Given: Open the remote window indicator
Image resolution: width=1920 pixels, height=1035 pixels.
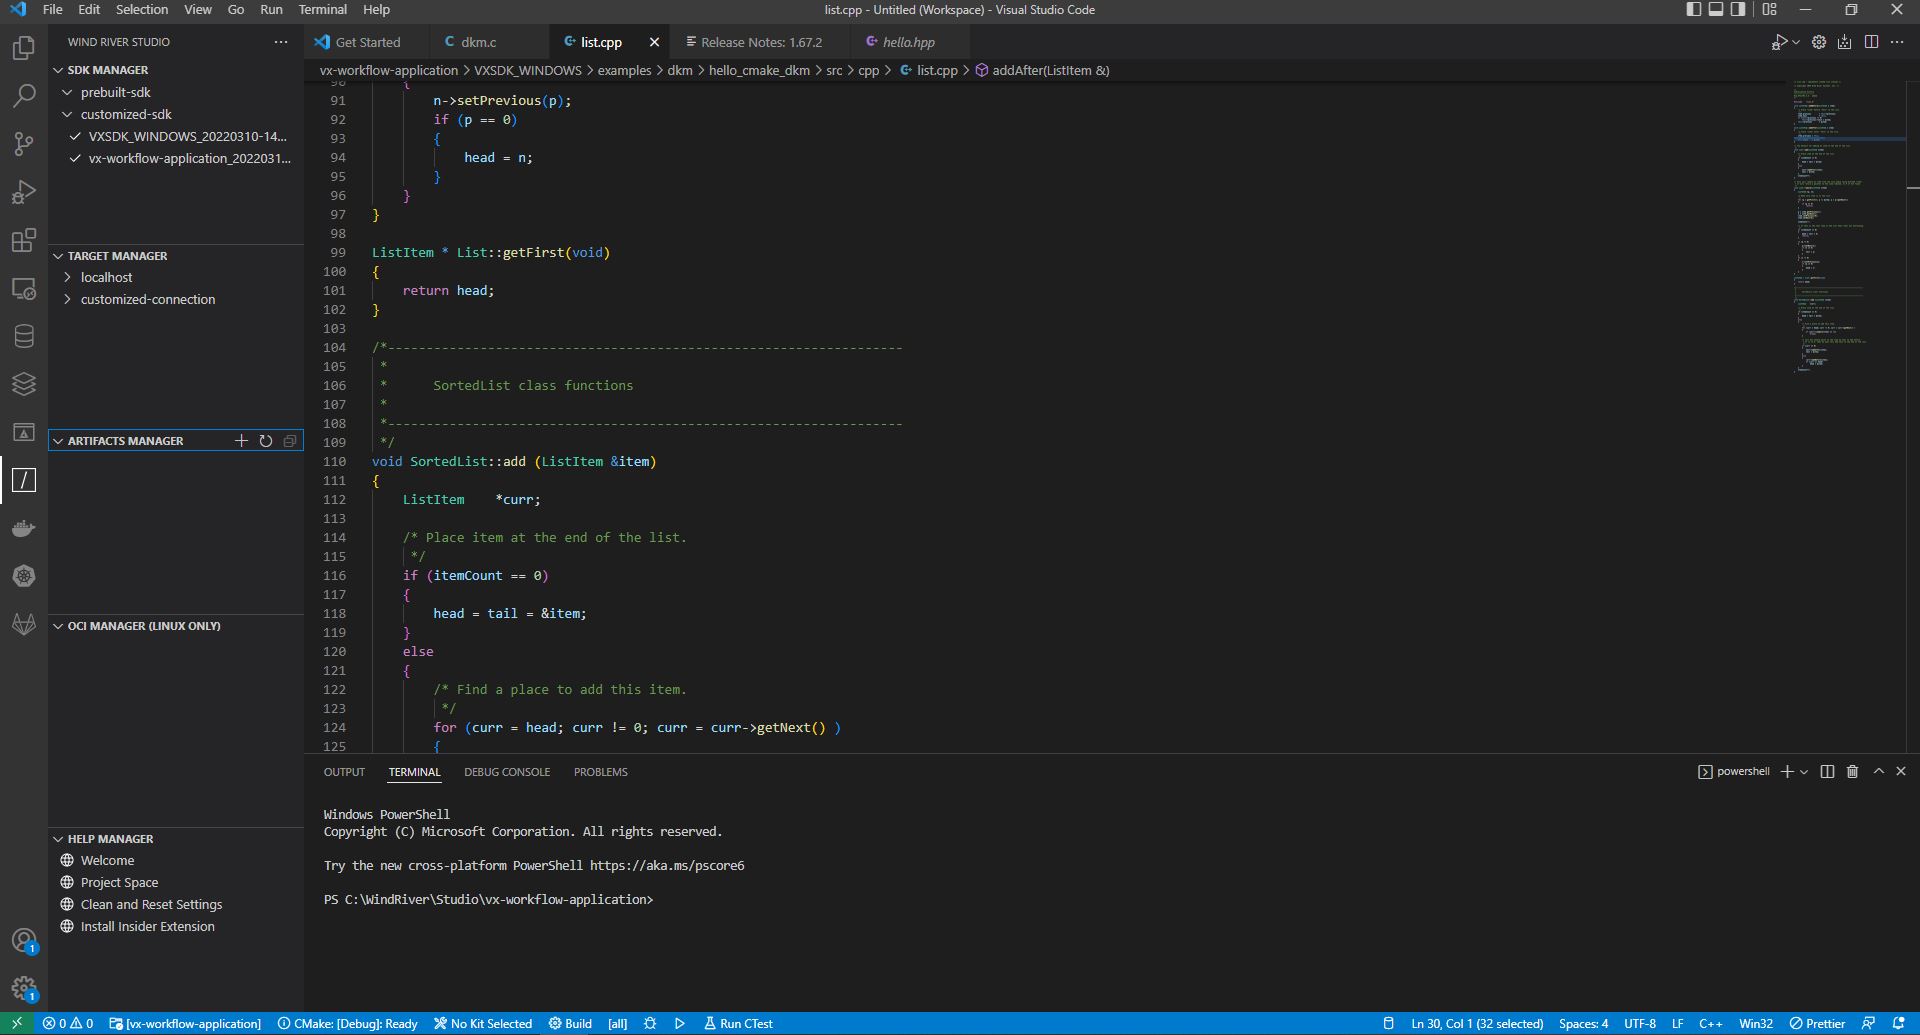Looking at the screenshot, I should 17,1023.
